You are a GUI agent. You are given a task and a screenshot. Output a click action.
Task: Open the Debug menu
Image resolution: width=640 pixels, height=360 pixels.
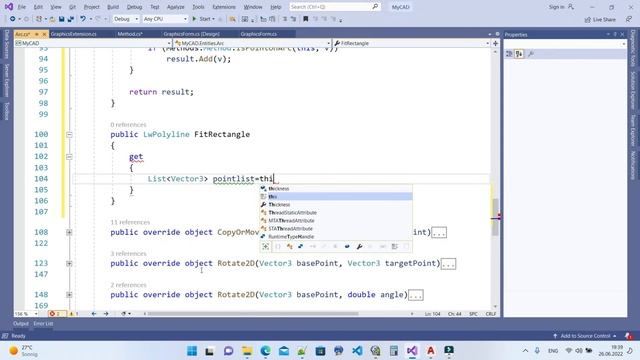pyautogui.click(x=134, y=7)
